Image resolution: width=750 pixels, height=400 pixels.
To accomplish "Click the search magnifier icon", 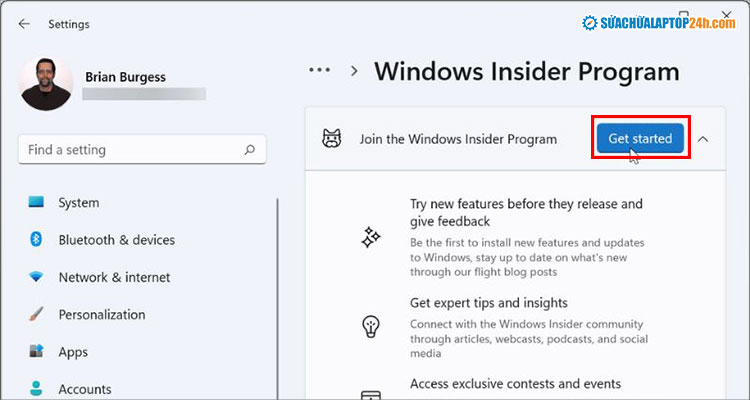I will (250, 150).
